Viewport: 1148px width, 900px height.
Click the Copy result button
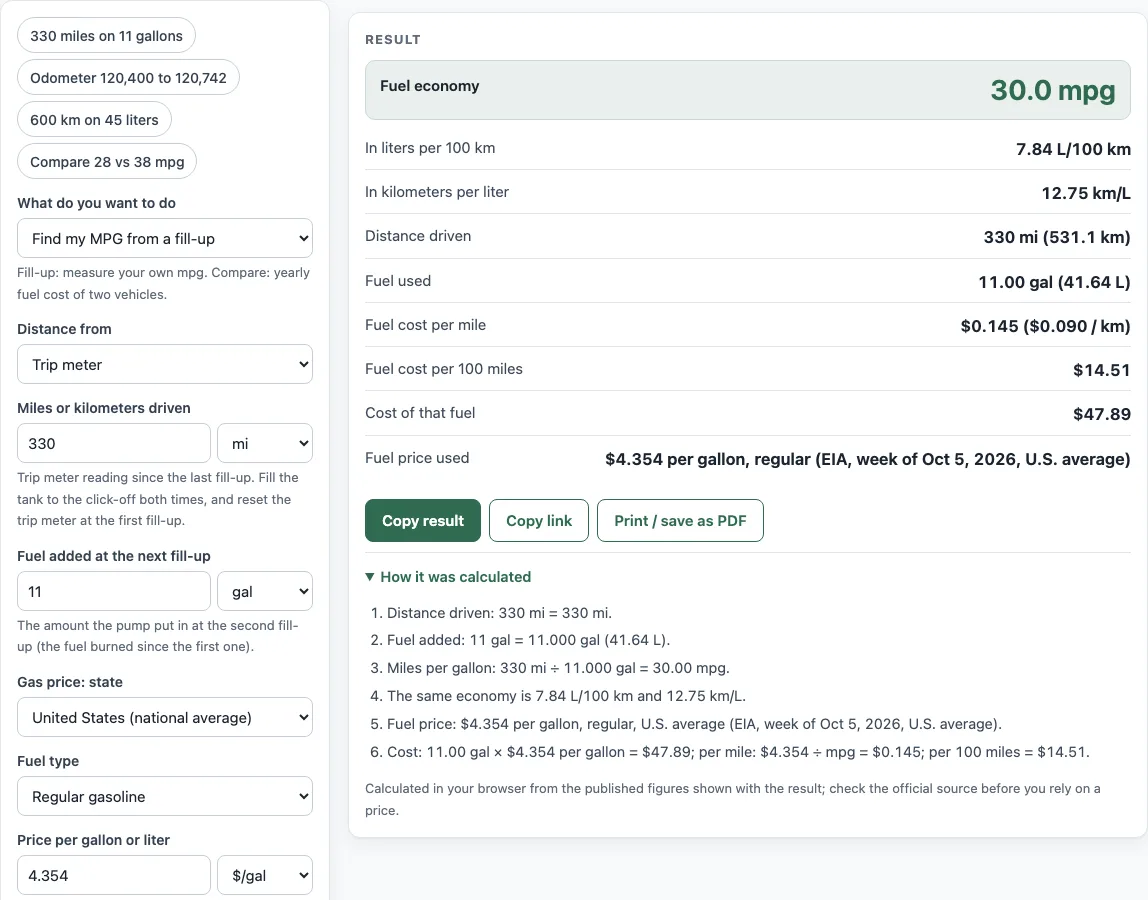pos(422,521)
